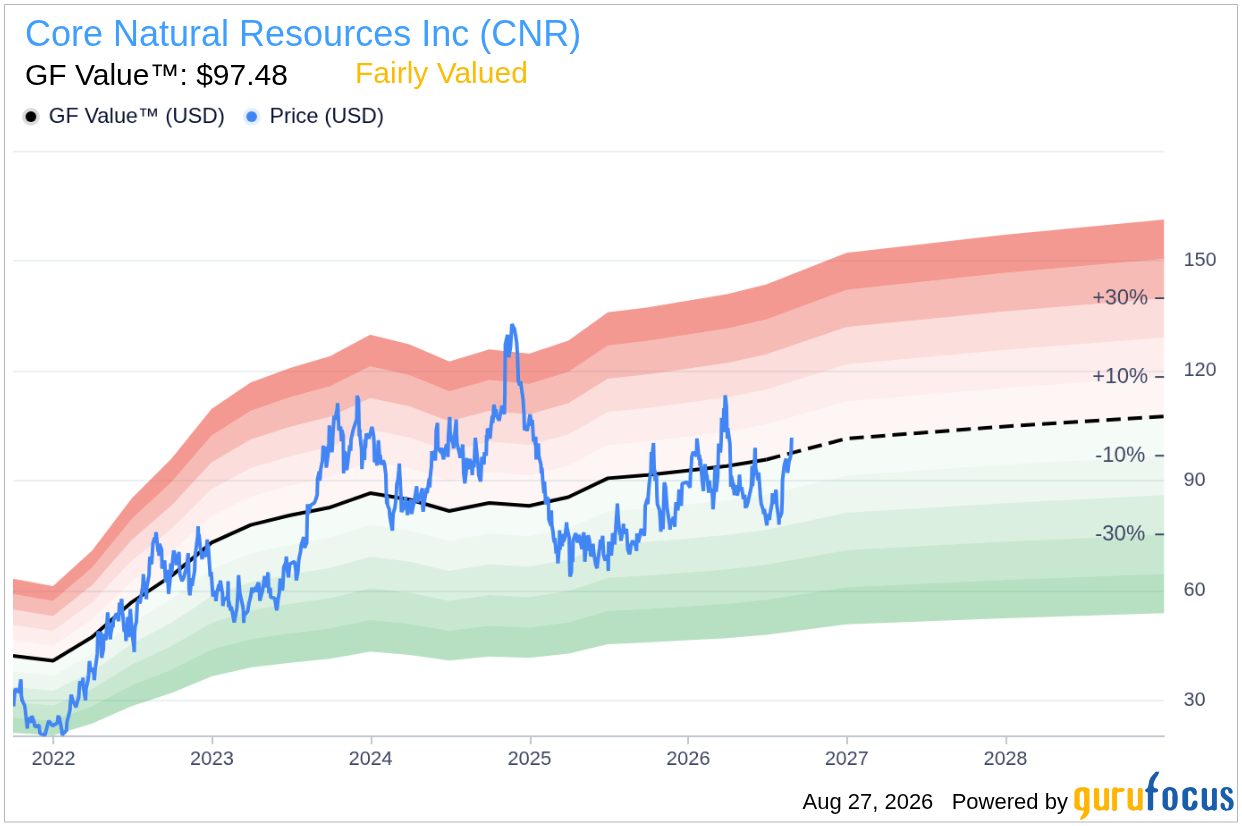Click the 90 y-axis label

point(1195,480)
